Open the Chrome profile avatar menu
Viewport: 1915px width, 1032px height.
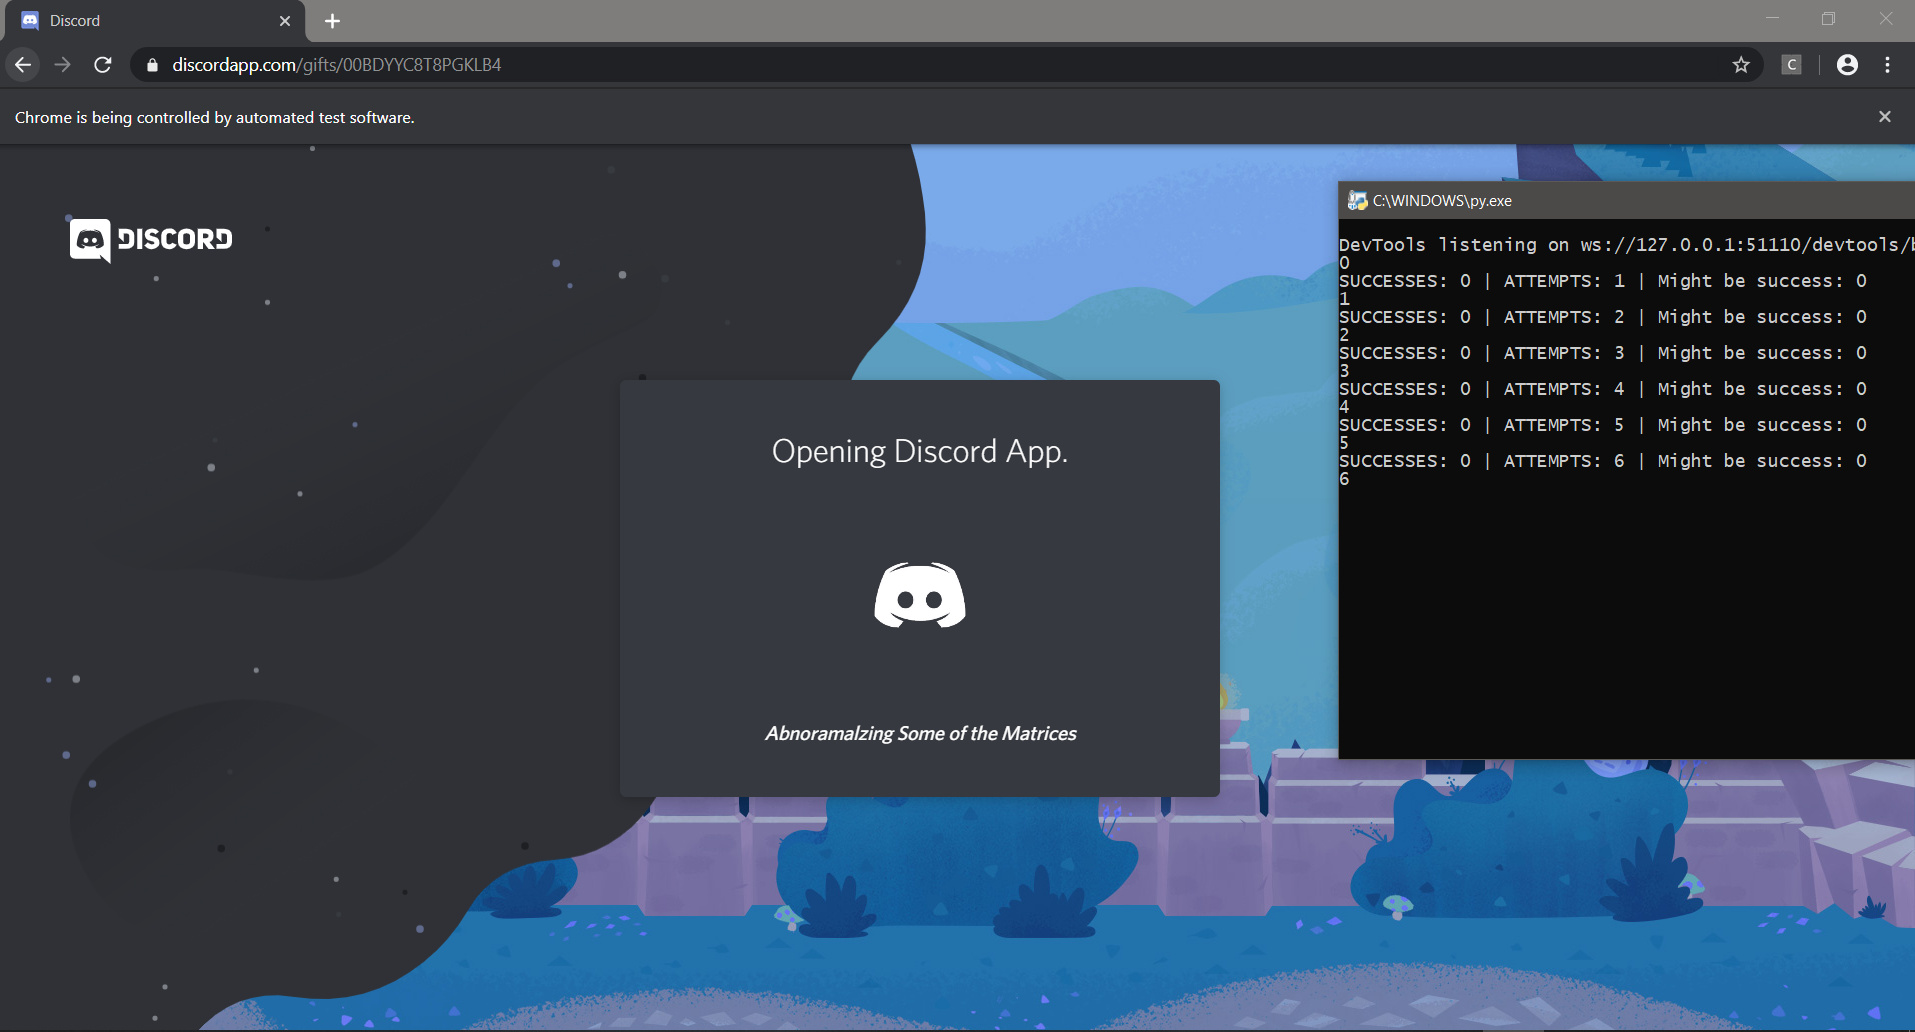click(x=1847, y=65)
